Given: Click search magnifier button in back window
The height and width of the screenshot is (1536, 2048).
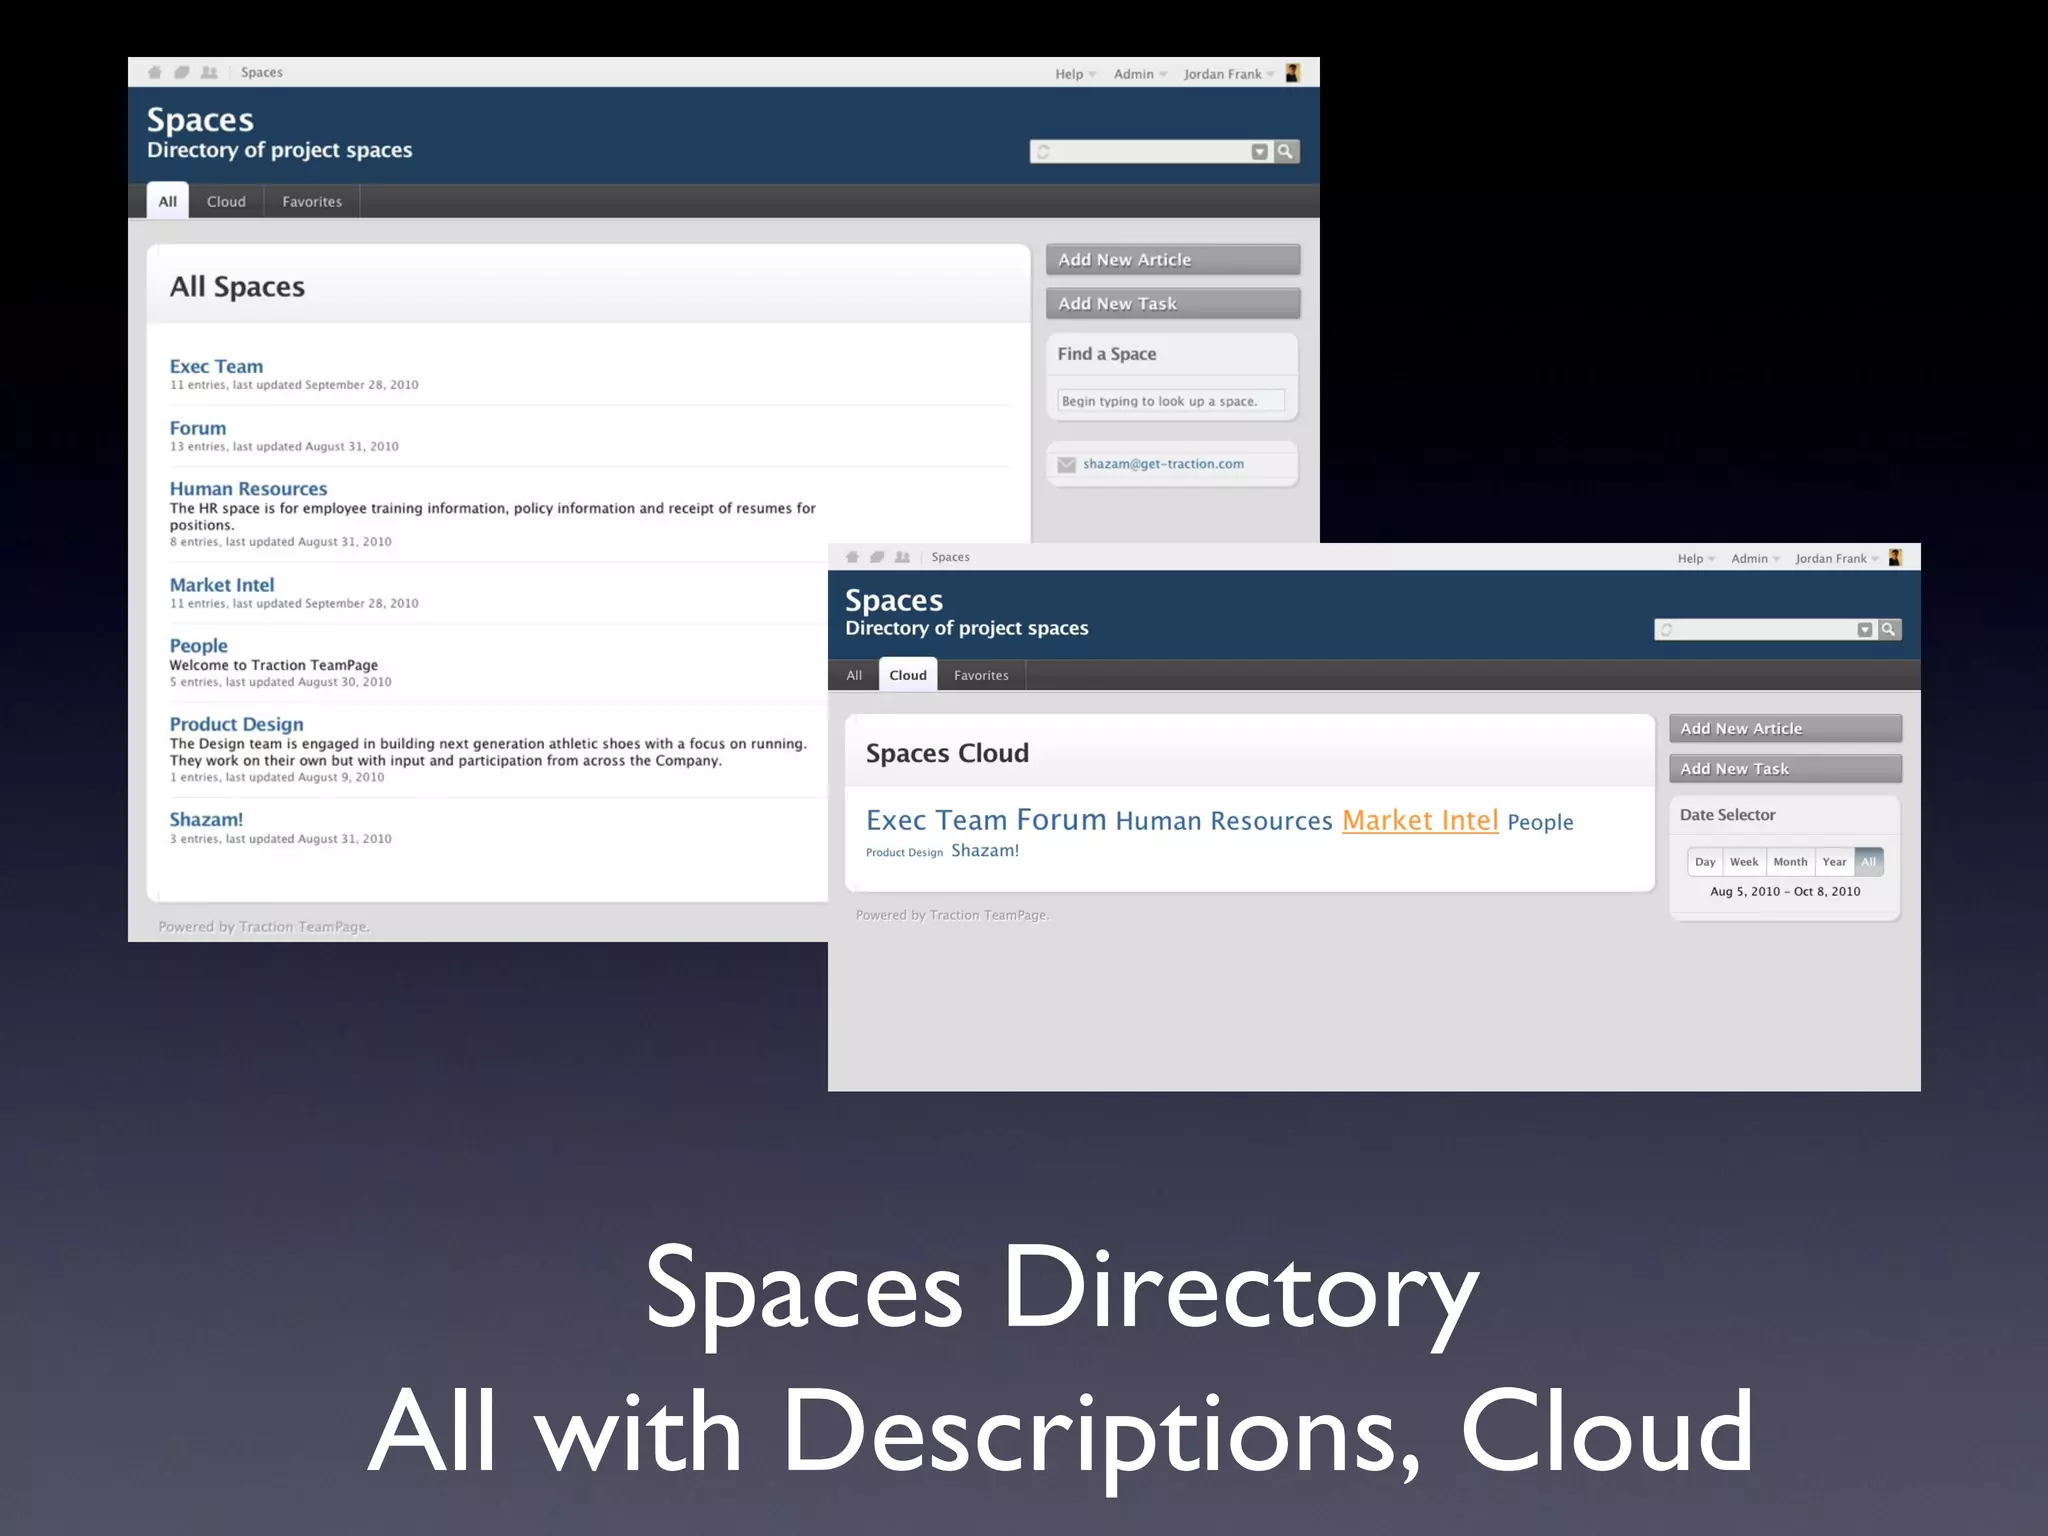Looking at the screenshot, I should (x=1286, y=151).
